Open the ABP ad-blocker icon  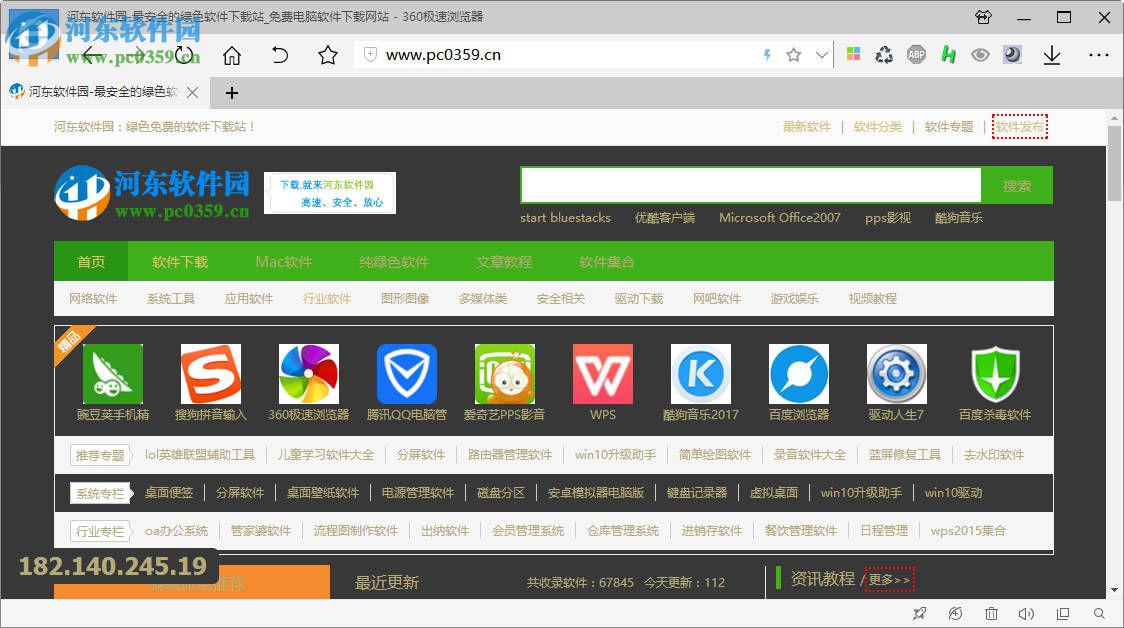click(916, 55)
